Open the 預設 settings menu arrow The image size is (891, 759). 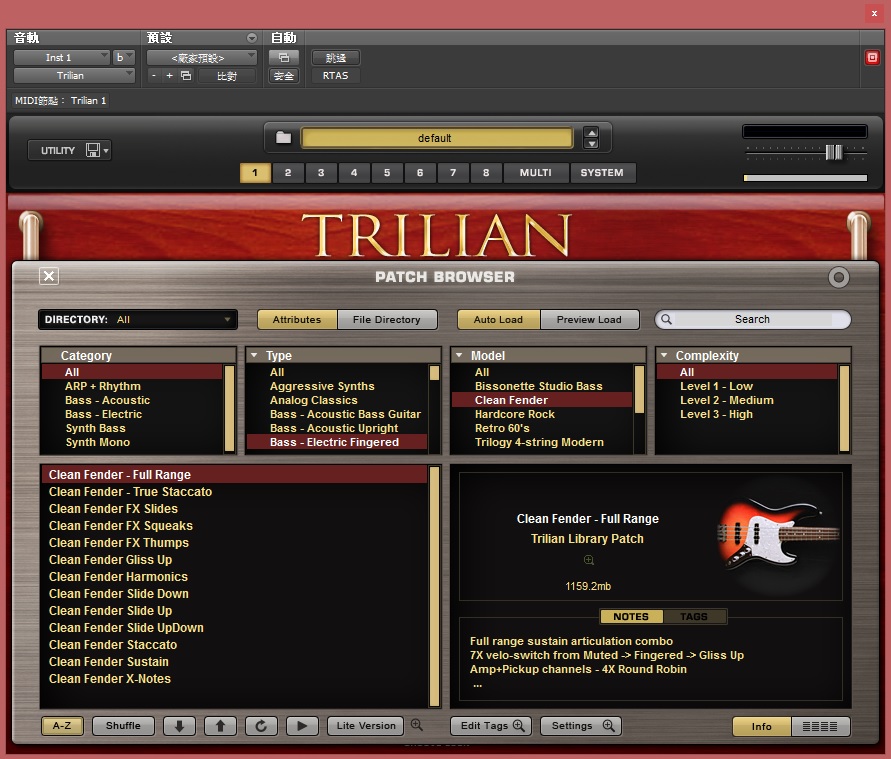tap(252, 37)
